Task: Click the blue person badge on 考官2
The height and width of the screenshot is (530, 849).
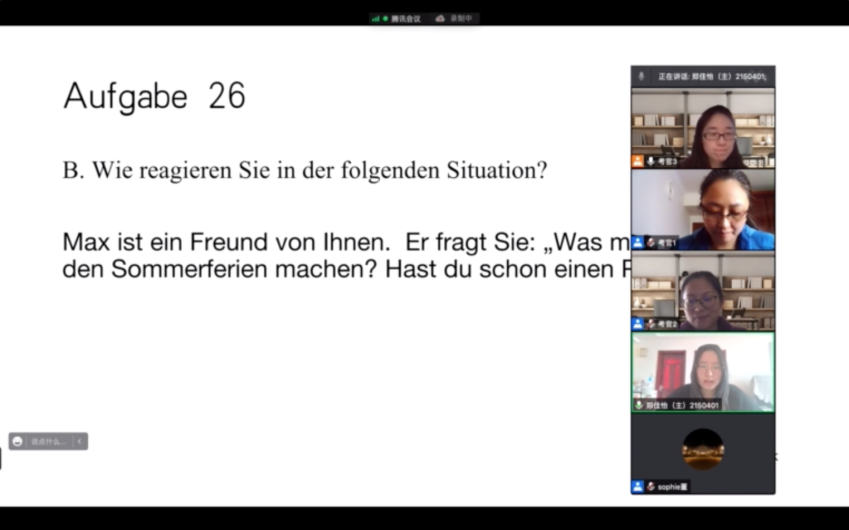Action: click(x=637, y=324)
